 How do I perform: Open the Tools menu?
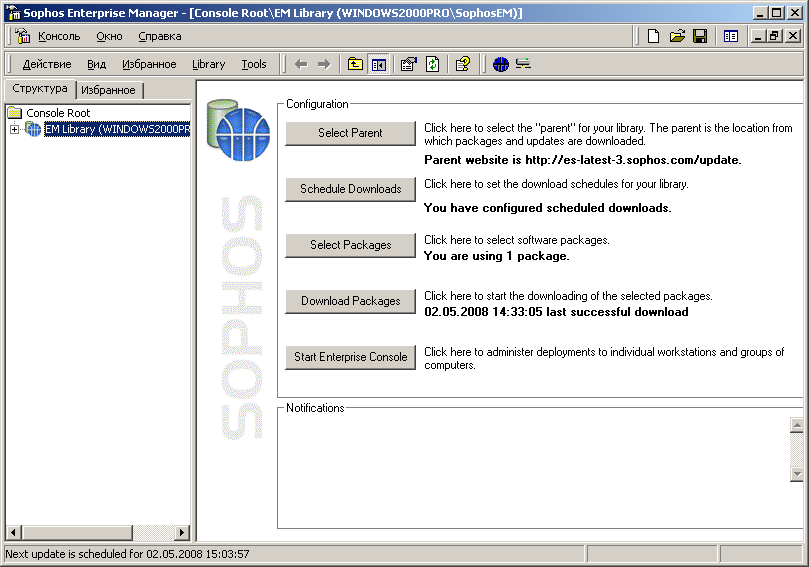[x=254, y=64]
